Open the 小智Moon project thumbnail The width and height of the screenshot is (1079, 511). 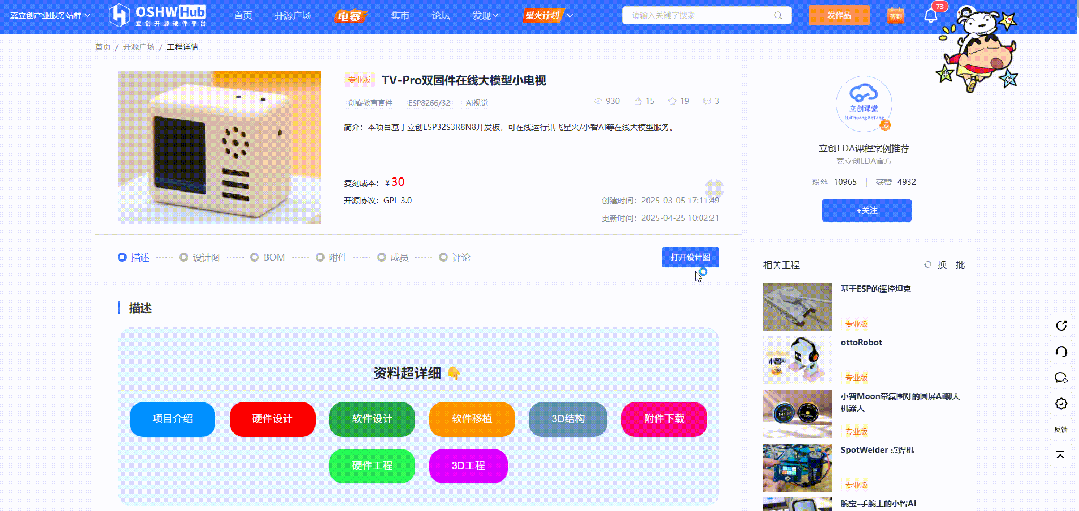(798, 414)
